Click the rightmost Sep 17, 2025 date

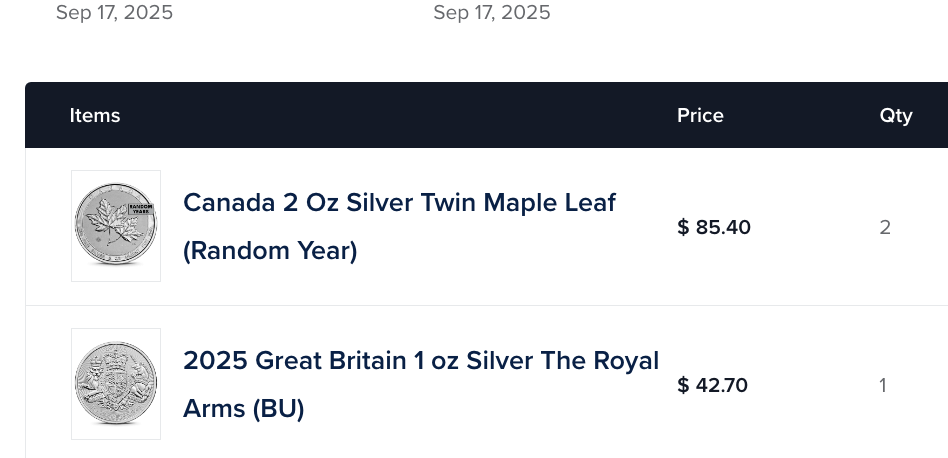coord(492,13)
